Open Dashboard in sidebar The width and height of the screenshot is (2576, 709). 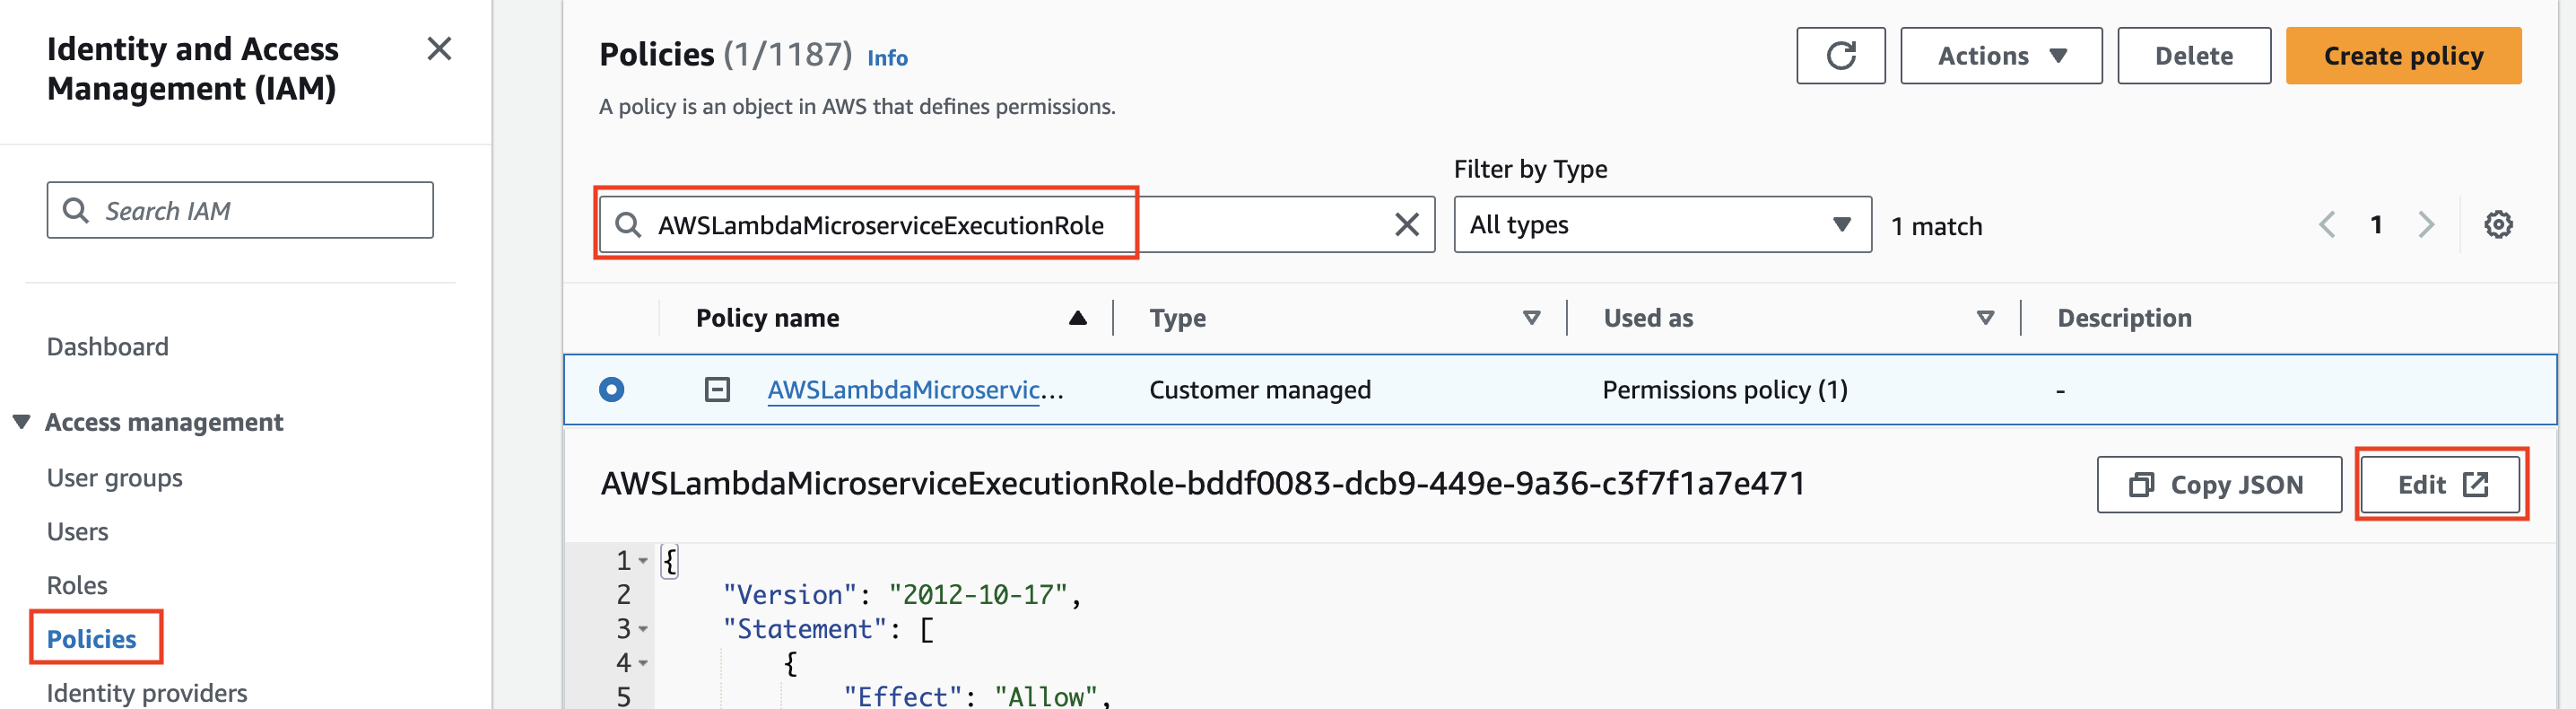pos(108,346)
